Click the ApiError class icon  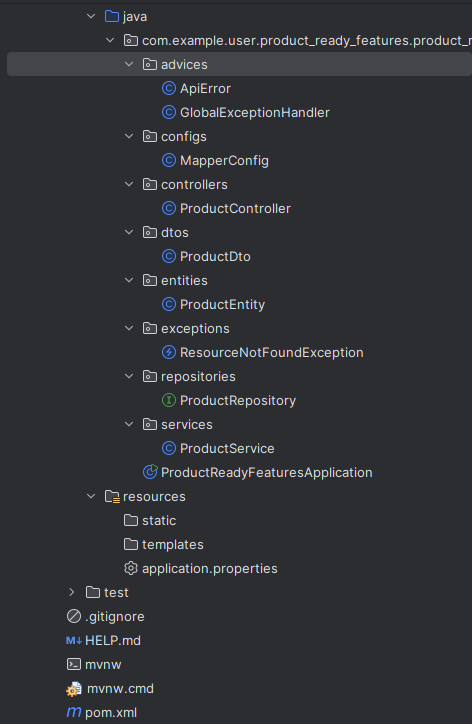click(169, 88)
